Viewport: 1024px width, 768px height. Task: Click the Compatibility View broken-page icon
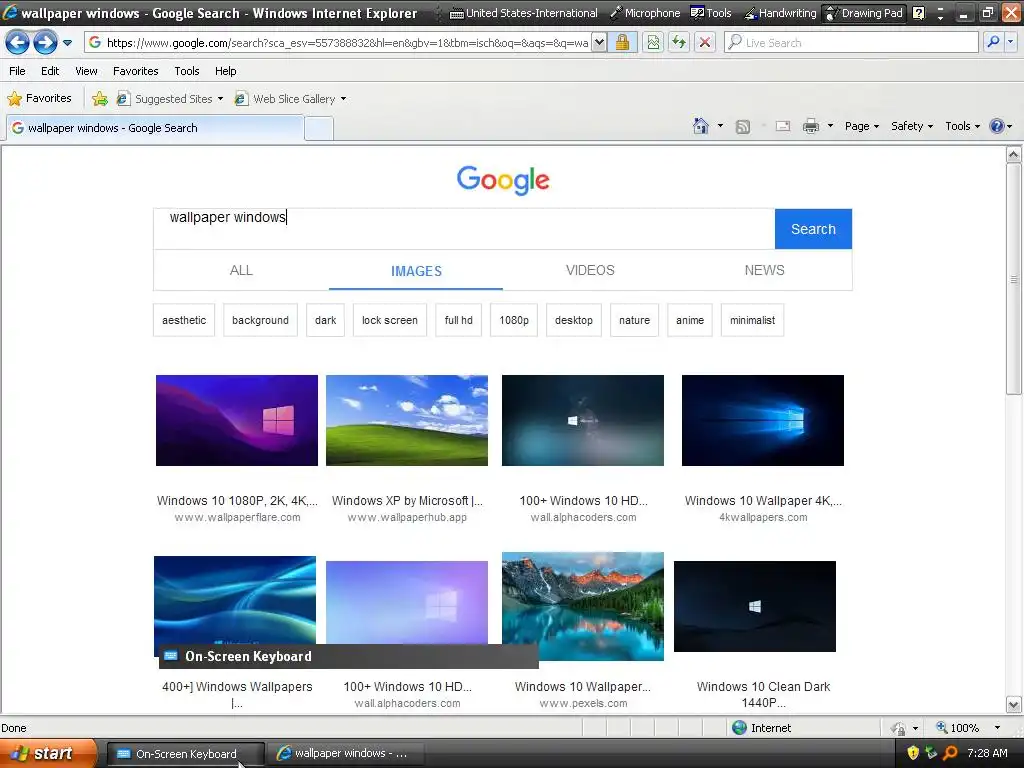pyautogui.click(x=653, y=43)
